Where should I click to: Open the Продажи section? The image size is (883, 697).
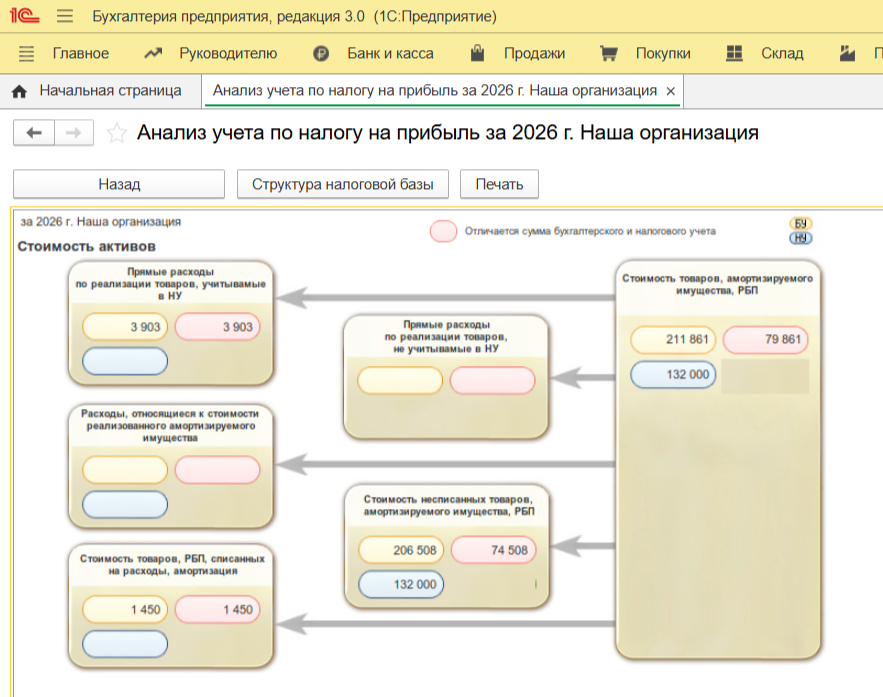(534, 53)
